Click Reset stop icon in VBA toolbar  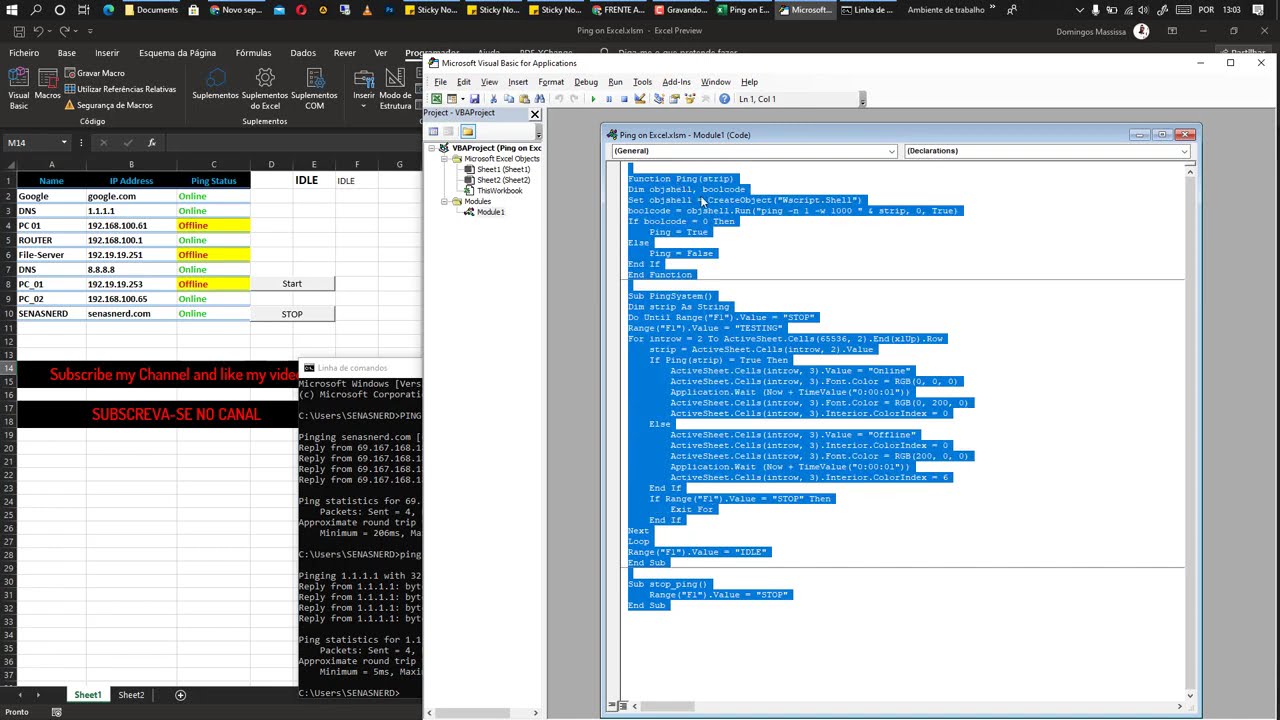(624, 99)
